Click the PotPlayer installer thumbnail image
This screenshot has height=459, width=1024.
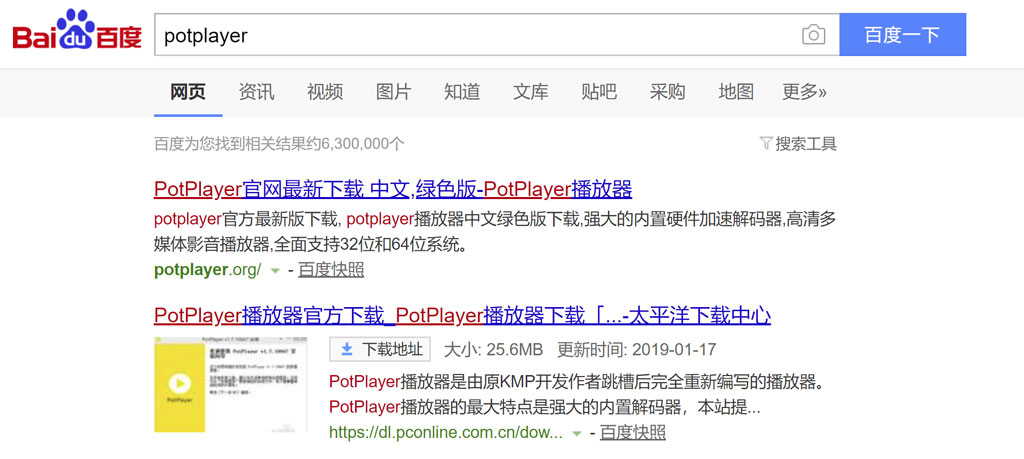[231, 385]
